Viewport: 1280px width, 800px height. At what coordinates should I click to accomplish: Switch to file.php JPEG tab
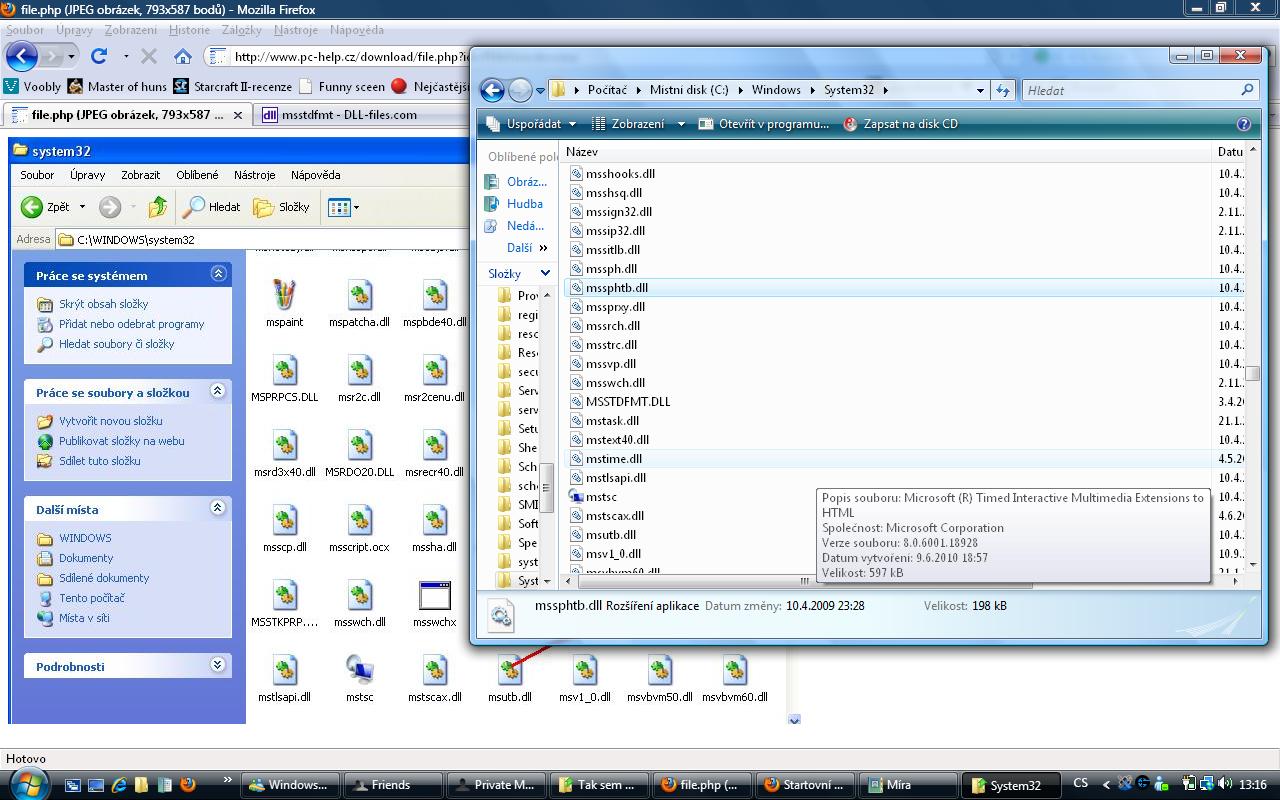[x=126, y=115]
